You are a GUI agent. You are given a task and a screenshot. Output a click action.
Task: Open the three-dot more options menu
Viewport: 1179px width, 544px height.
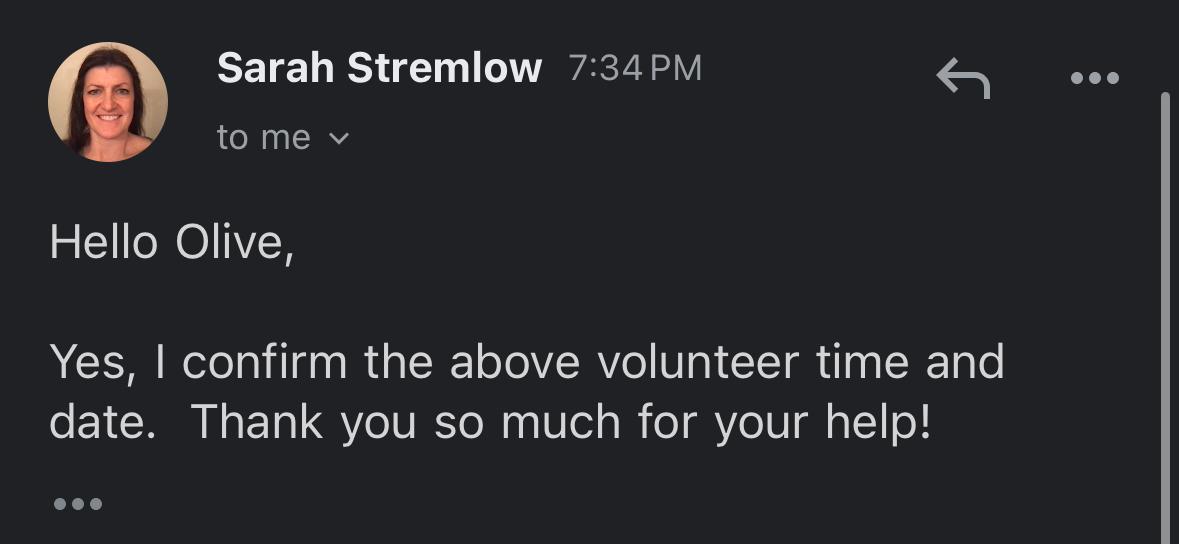click(1094, 78)
